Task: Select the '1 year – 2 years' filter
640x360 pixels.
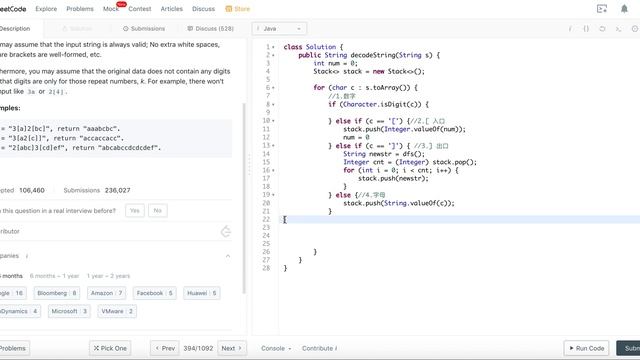Action: coord(108,276)
